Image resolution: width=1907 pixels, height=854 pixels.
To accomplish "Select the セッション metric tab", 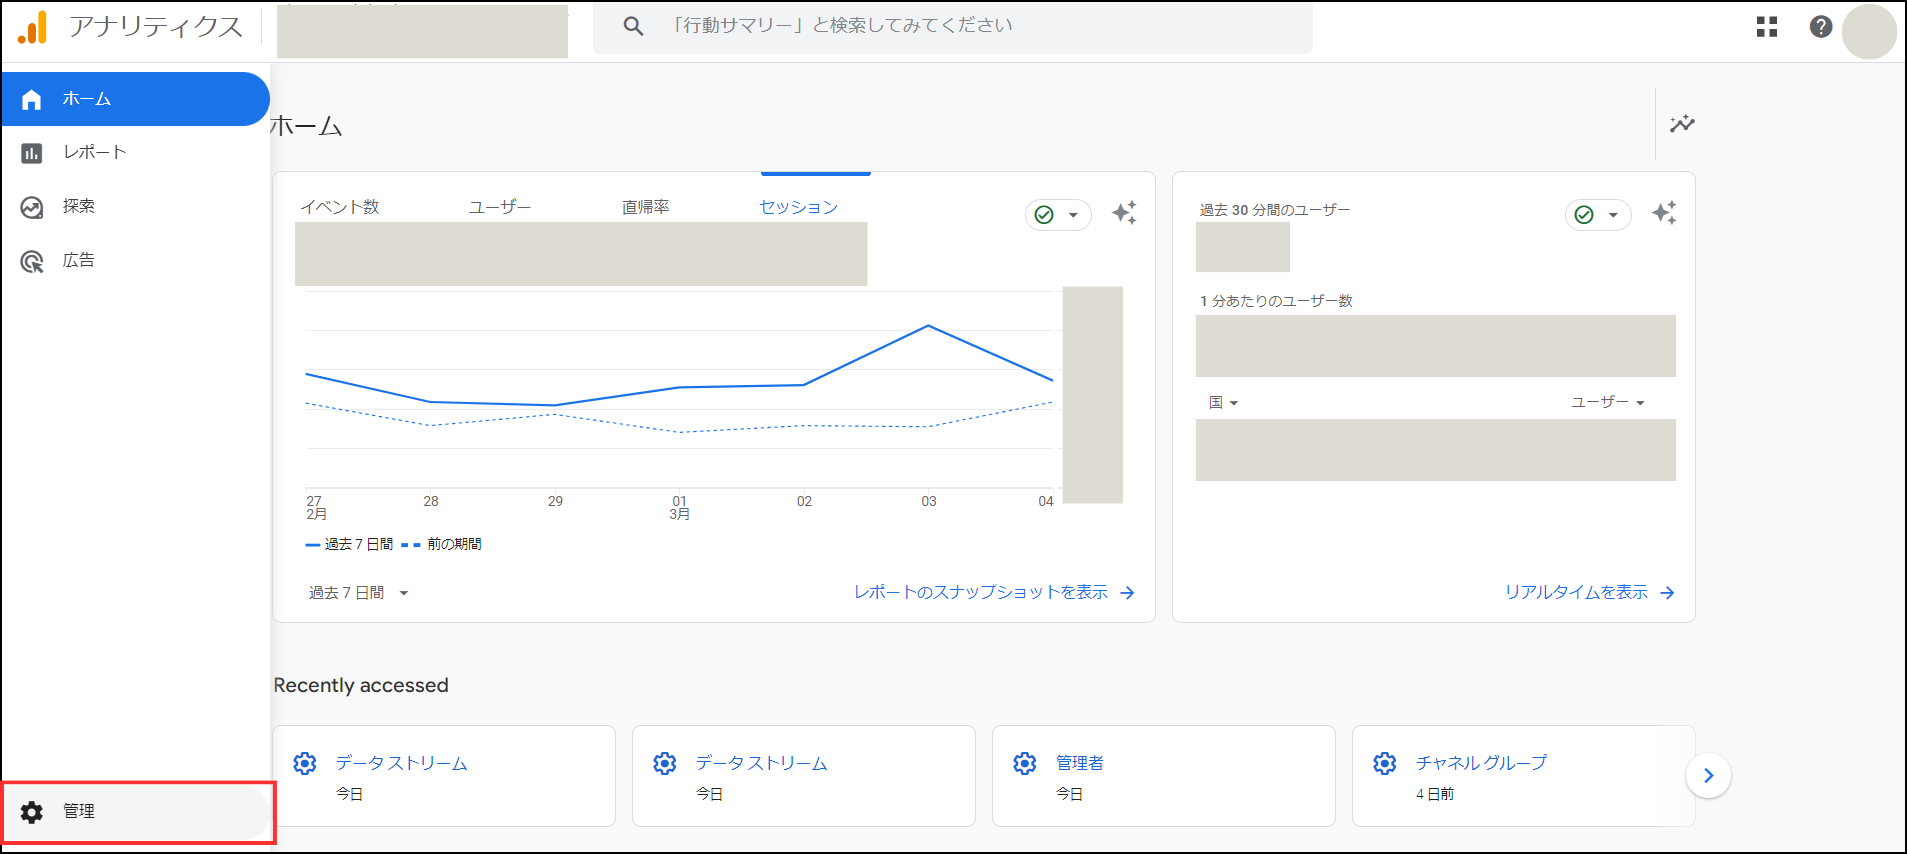I will [798, 207].
